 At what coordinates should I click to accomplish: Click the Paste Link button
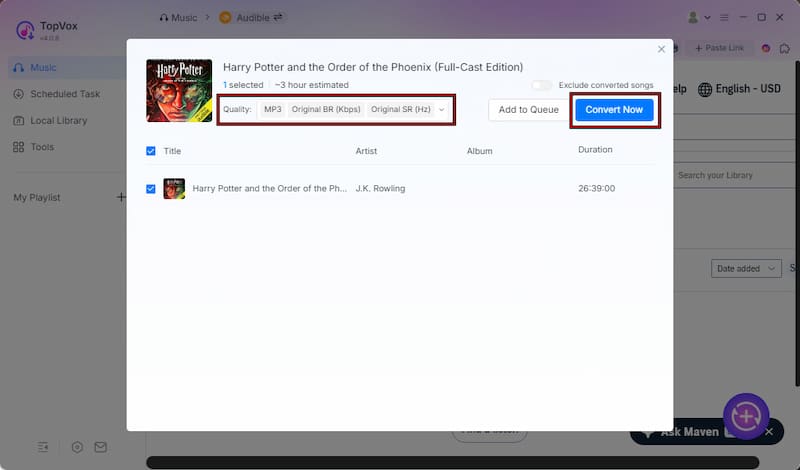(719, 48)
